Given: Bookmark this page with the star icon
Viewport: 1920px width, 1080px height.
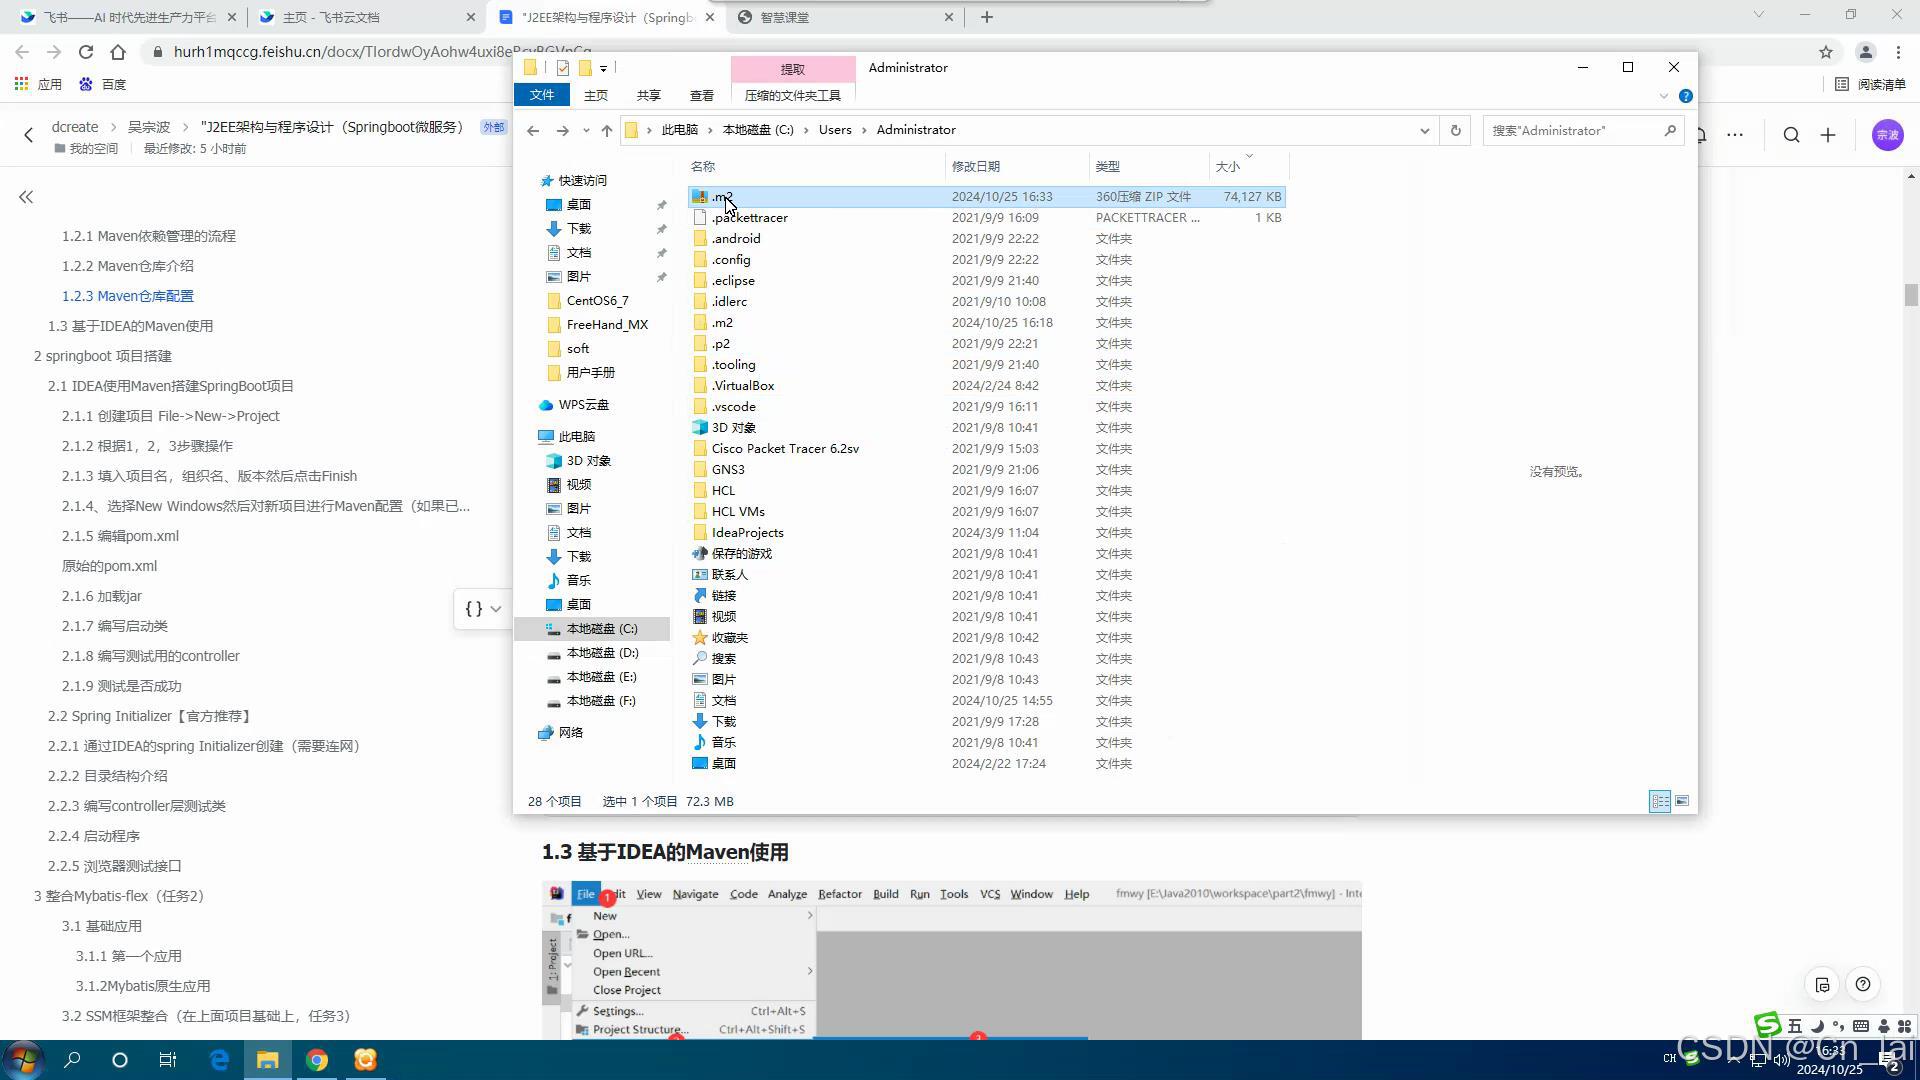Looking at the screenshot, I should click(x=1826, y=52).
